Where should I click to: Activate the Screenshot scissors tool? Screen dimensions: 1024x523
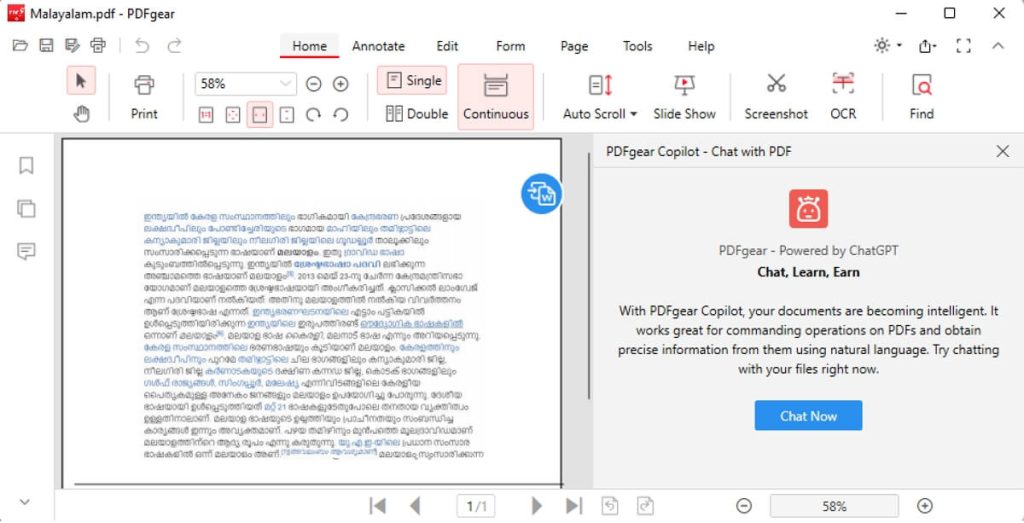[776, 97]
